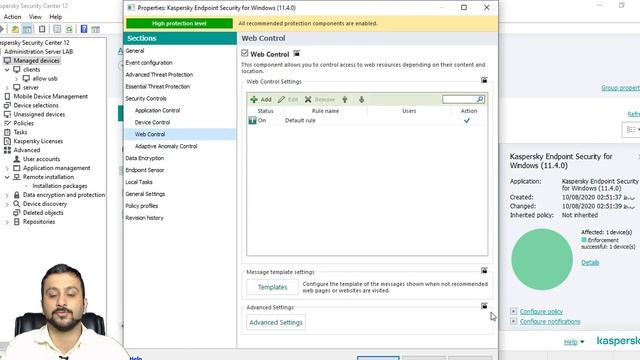640x360 pixels.
Task: Select Adaptive Anomaly Control subsection
Action: [166, 146]
